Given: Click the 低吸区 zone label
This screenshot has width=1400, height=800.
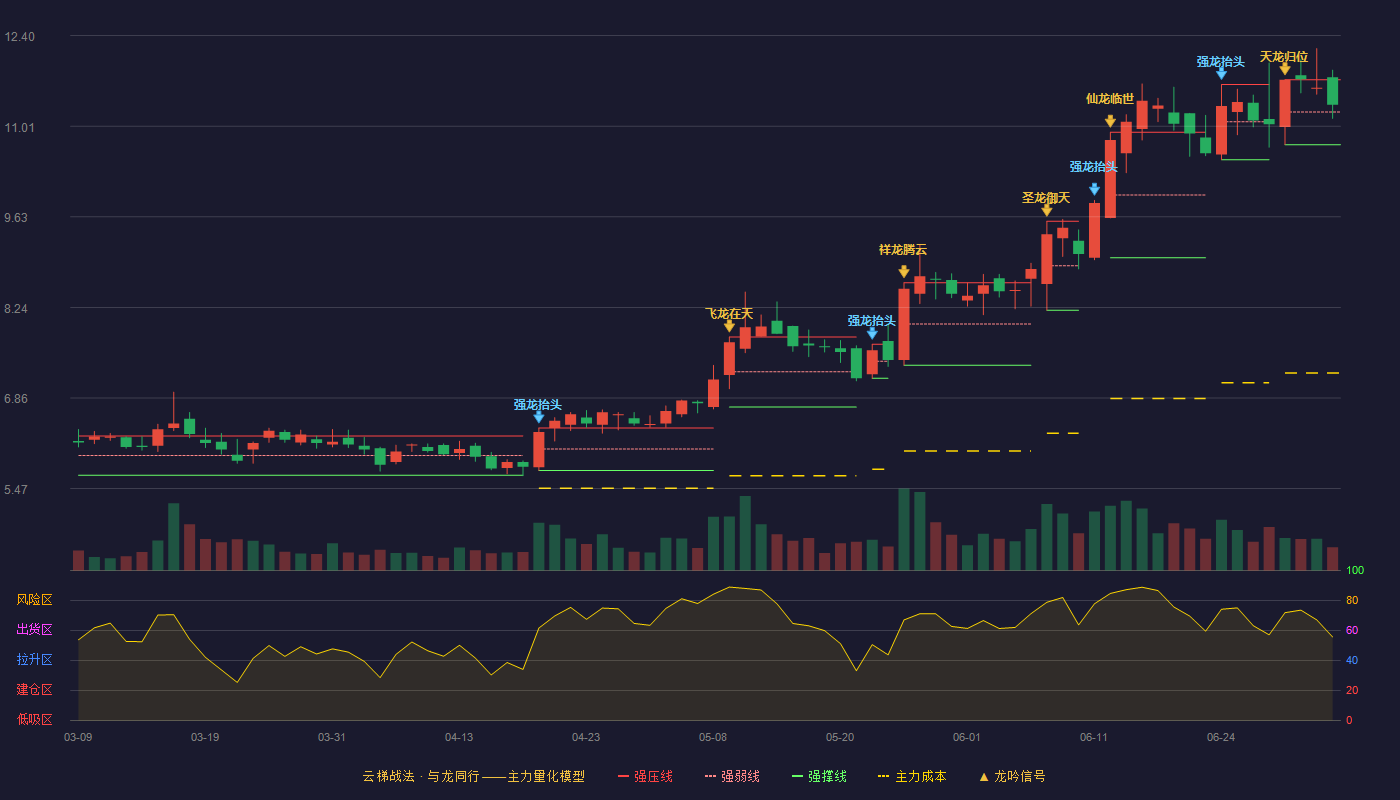Looking at the screenshot, I should tap(34, 720).
